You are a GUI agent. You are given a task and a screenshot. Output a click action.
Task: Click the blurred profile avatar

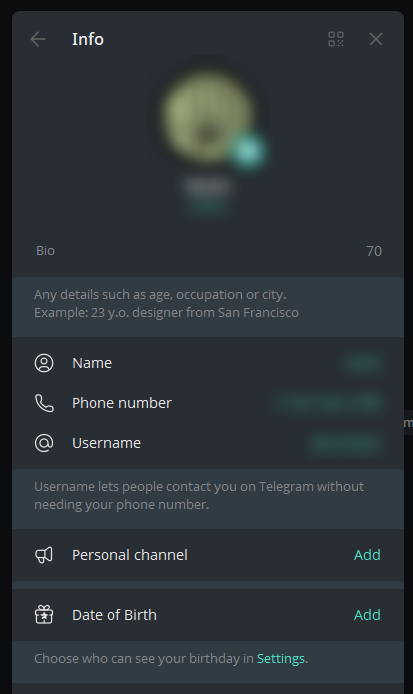tap(207, 117)
